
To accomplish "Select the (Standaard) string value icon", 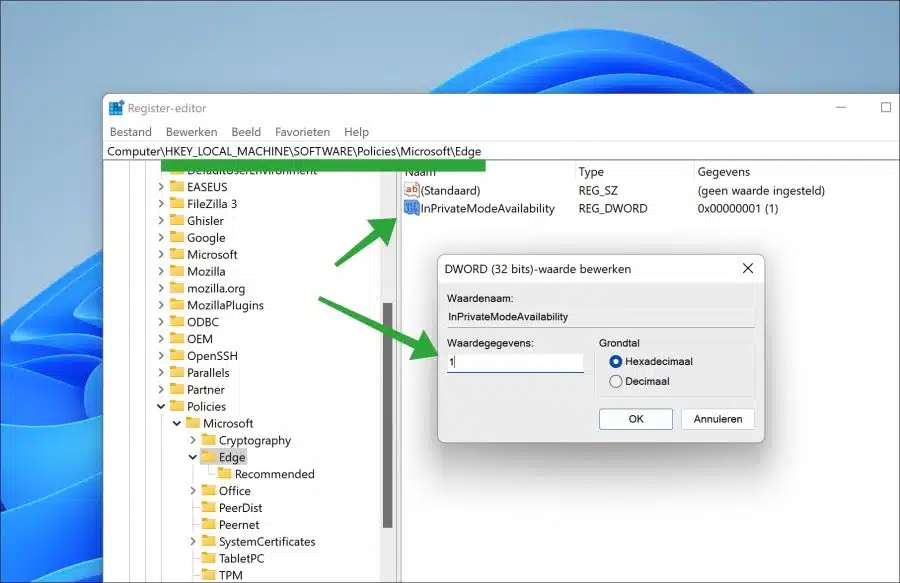I will click(x=412, y=190).
